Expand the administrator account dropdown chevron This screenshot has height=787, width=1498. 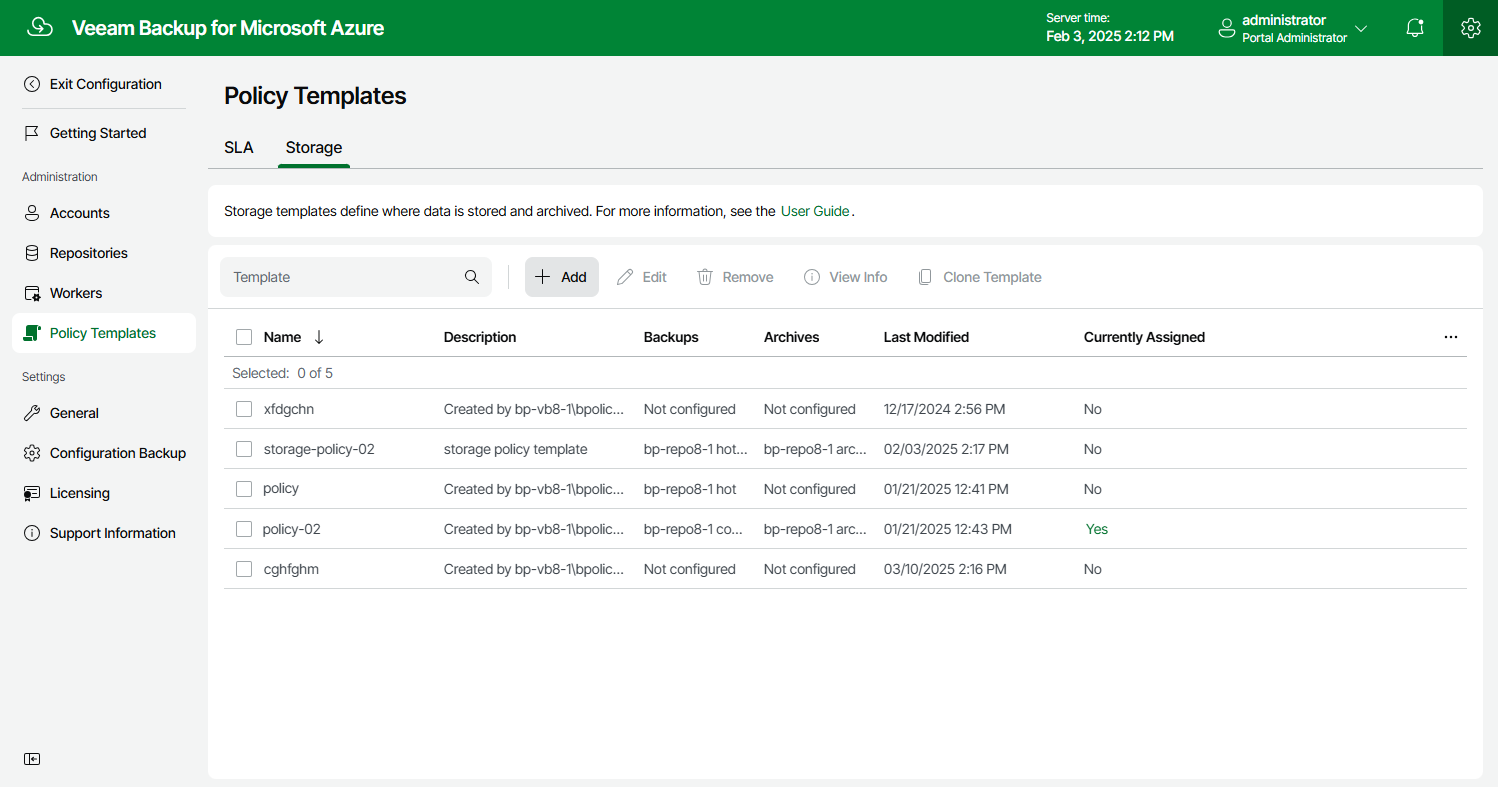click(1361, 29)
